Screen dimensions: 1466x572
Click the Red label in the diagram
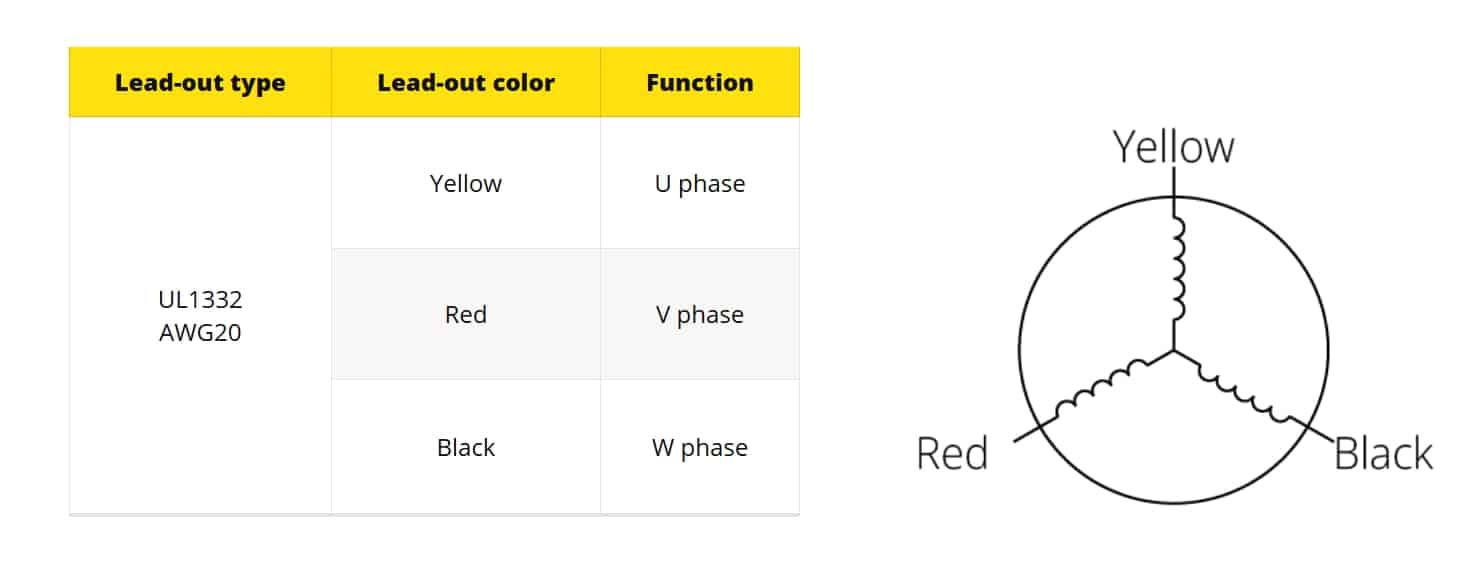point(952,453)
